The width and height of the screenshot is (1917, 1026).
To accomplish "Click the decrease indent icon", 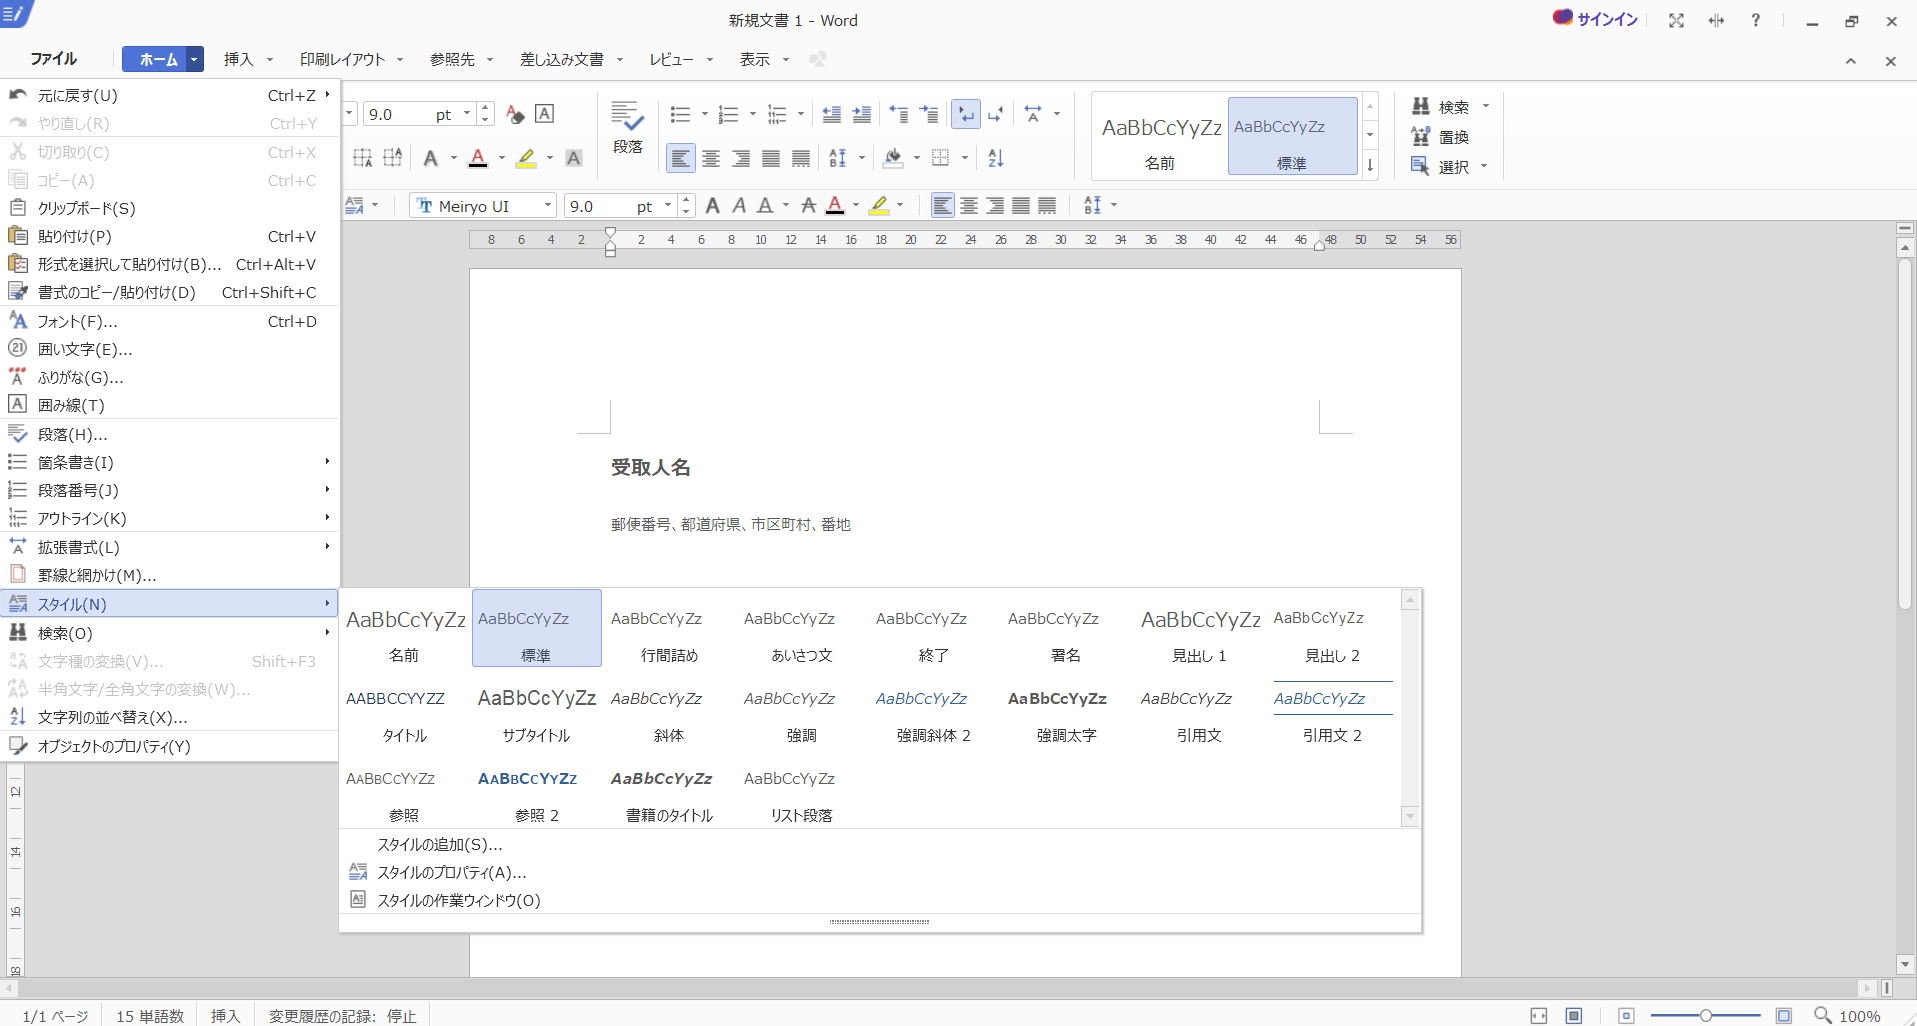I will click(x=831, y=115).
